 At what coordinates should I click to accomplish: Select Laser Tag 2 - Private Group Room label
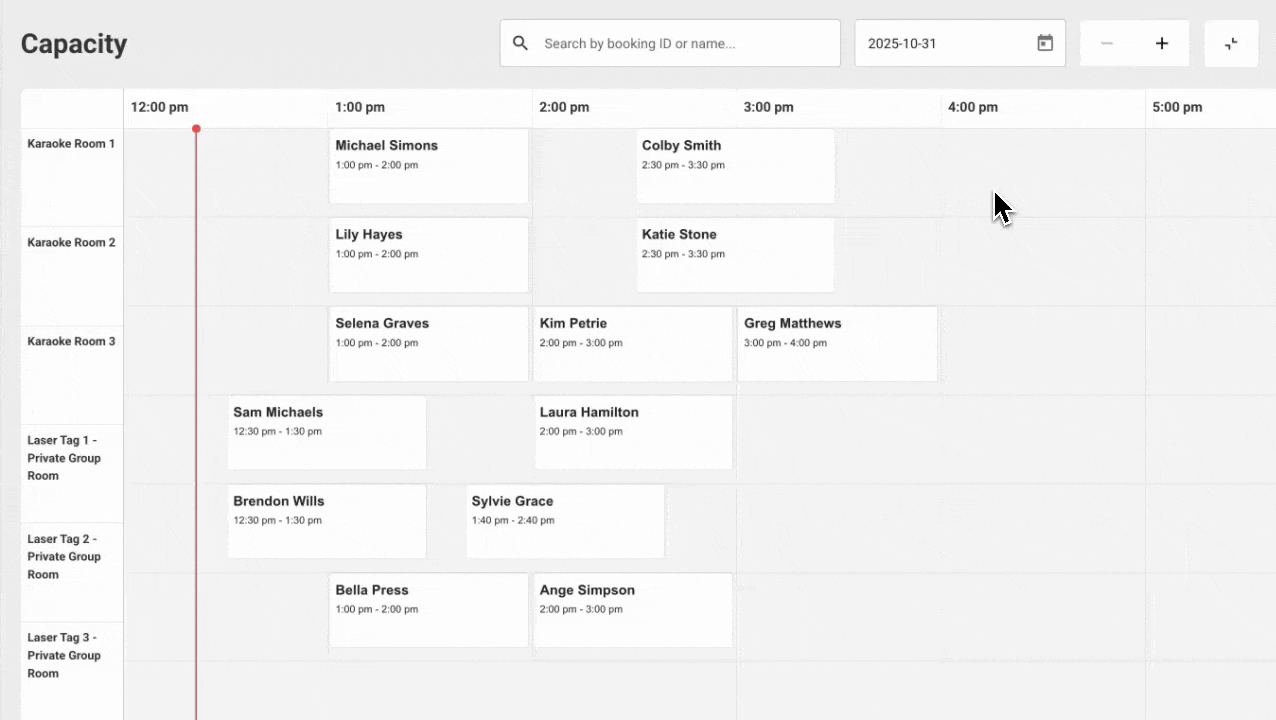[x=64, y=557]
